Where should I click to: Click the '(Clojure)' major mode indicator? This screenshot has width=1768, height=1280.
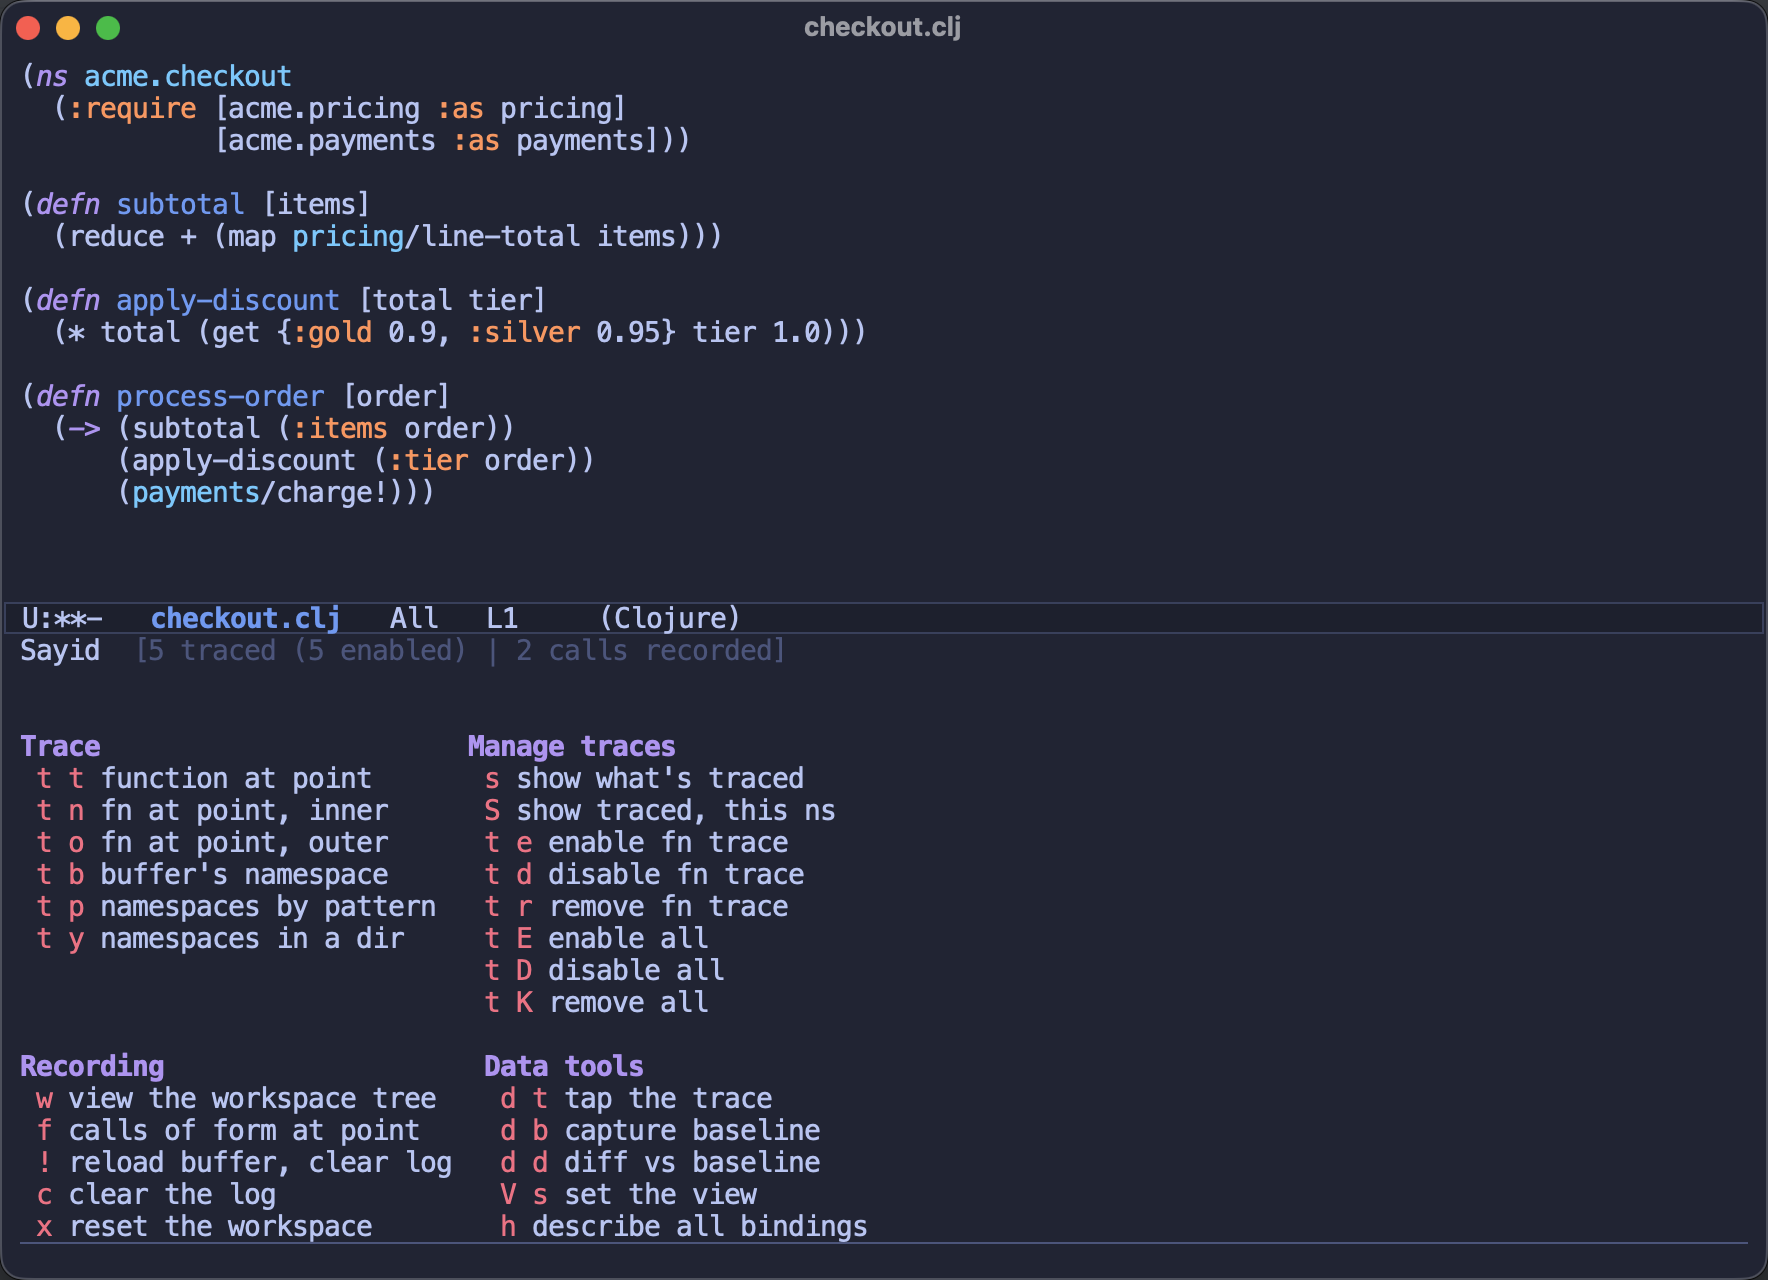pos(670,618)
